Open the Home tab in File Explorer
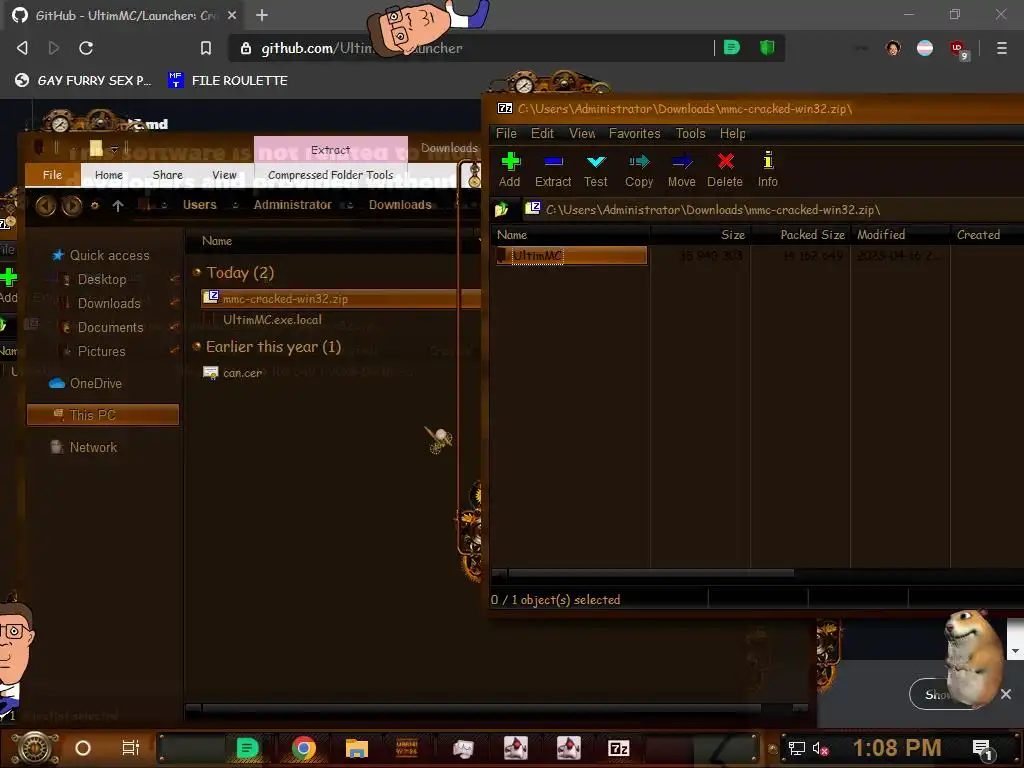 (x=108, y=175)
